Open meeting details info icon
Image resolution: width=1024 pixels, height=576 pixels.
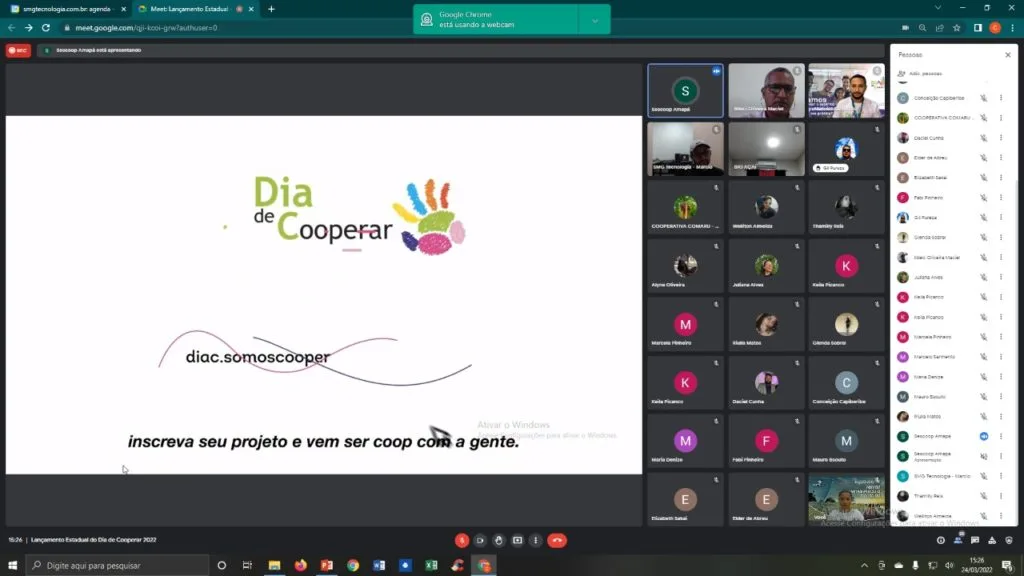(x=940, y=540)
